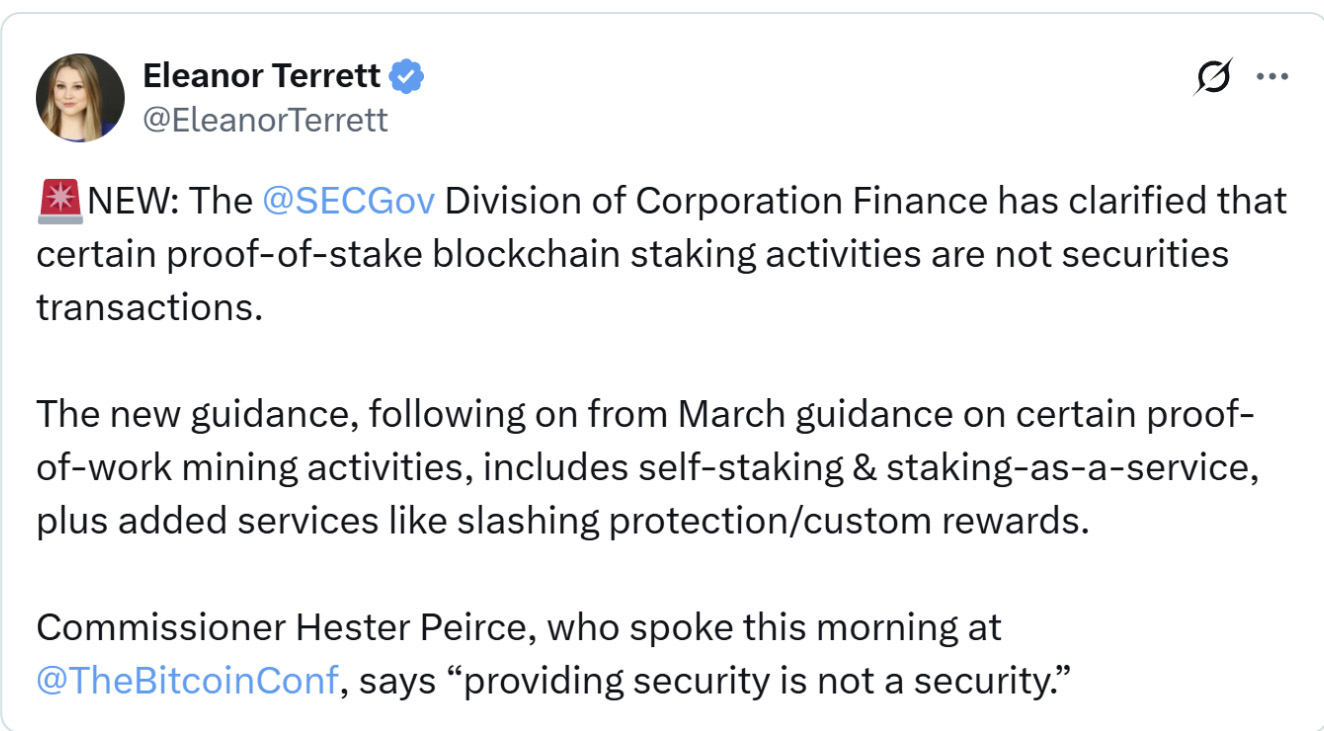Open the @EleanorTerrett handle link

point(265,120)
